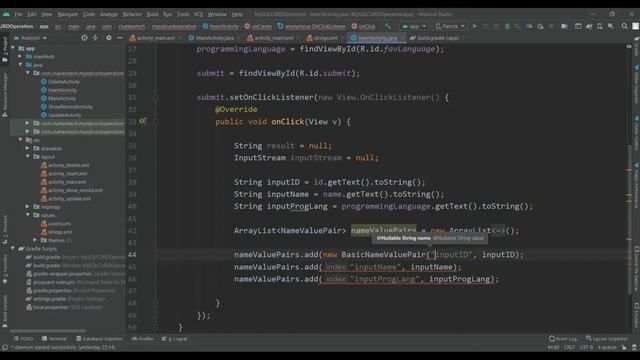
Task: Open the Terminal tool window button
Action: click(x=54, y=339)
